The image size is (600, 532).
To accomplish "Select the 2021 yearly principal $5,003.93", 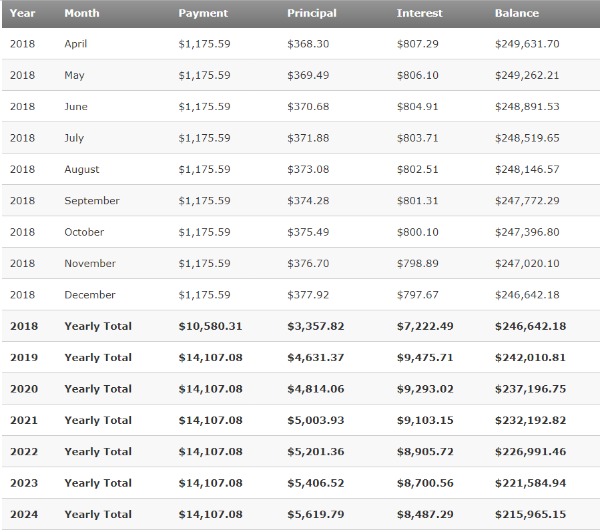I will pyautogui.click(x=315, y=420).
